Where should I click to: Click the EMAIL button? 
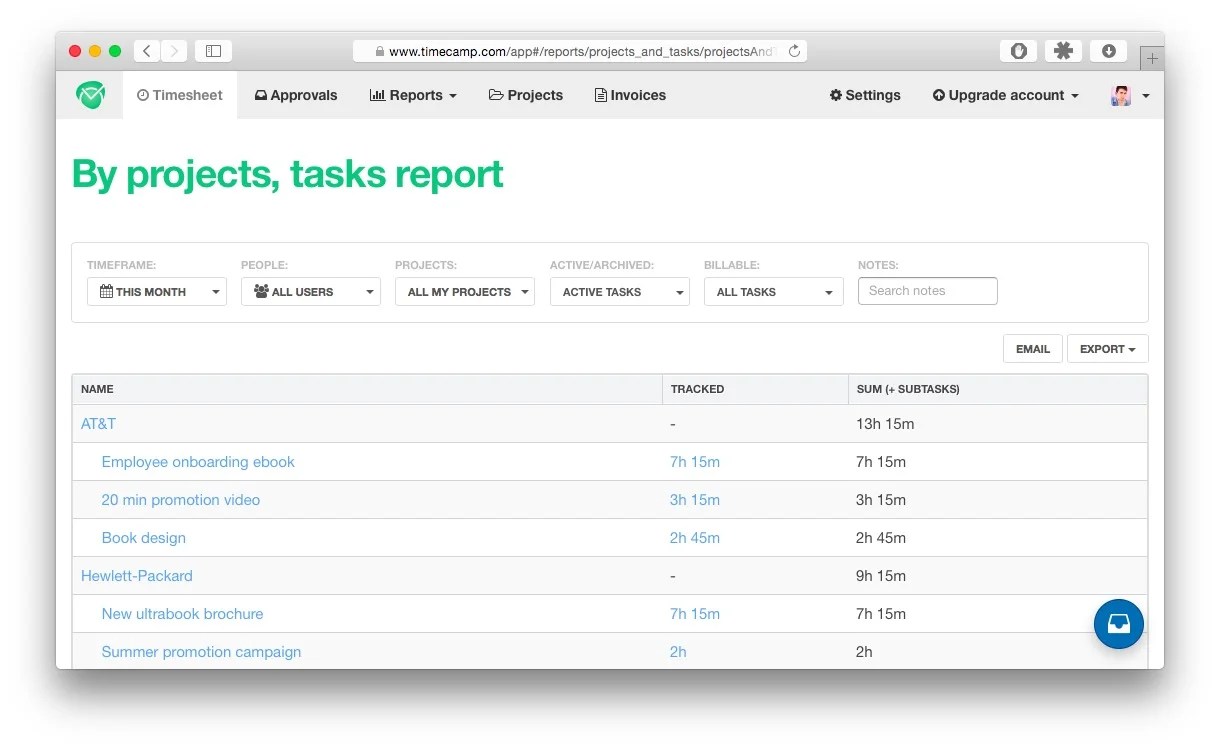[1032, 348]
